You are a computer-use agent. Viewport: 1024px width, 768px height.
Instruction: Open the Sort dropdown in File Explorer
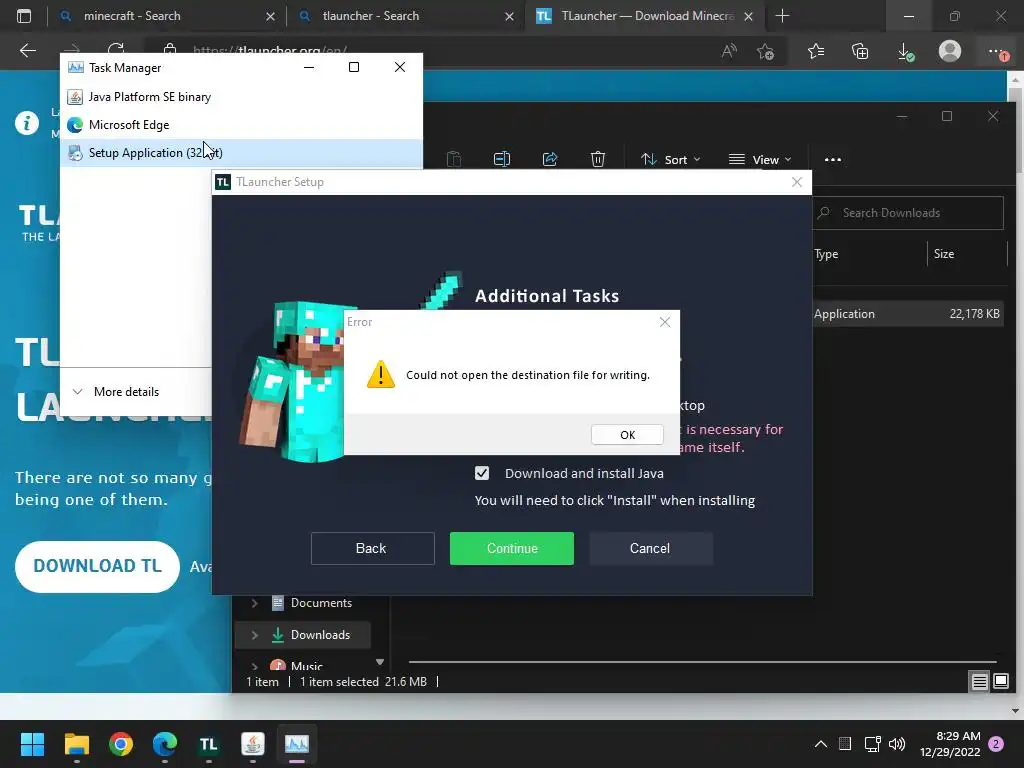[x=671, y=159]
